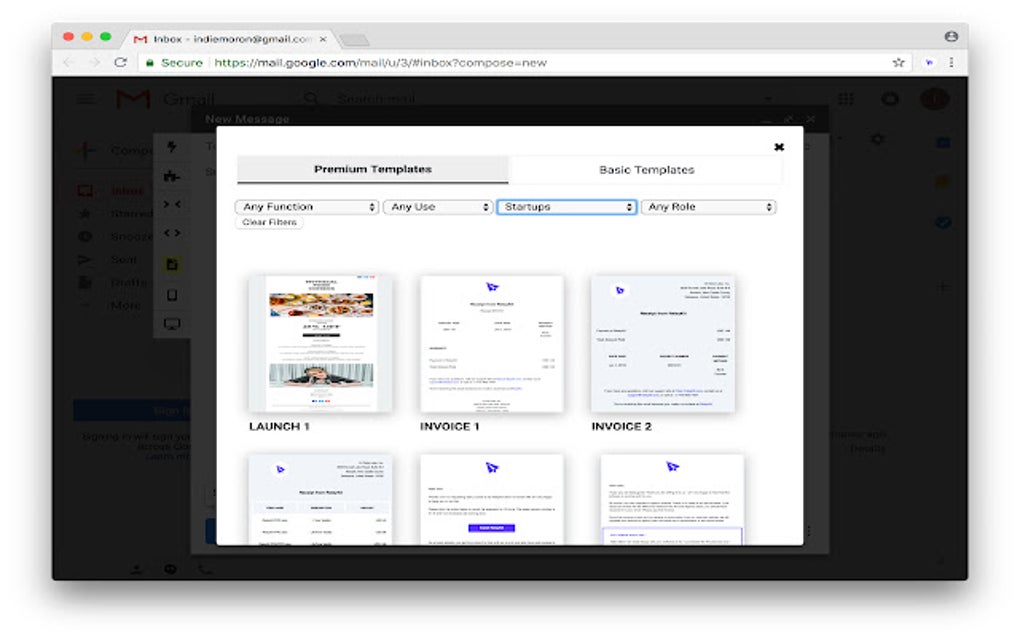Click the highlighted yellow templates sidebar icon
Viewport: 1020px width, 638px height.
tap(172, 264)
